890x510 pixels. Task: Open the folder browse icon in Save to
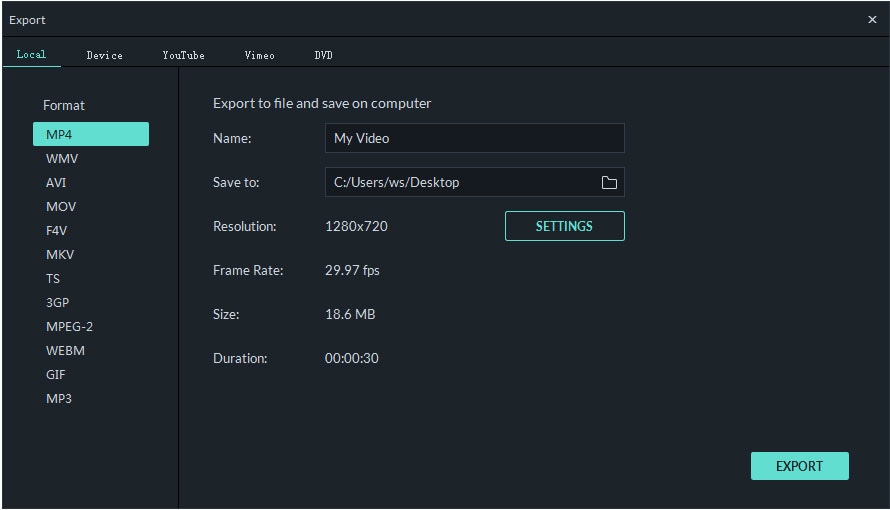(609, 182)
